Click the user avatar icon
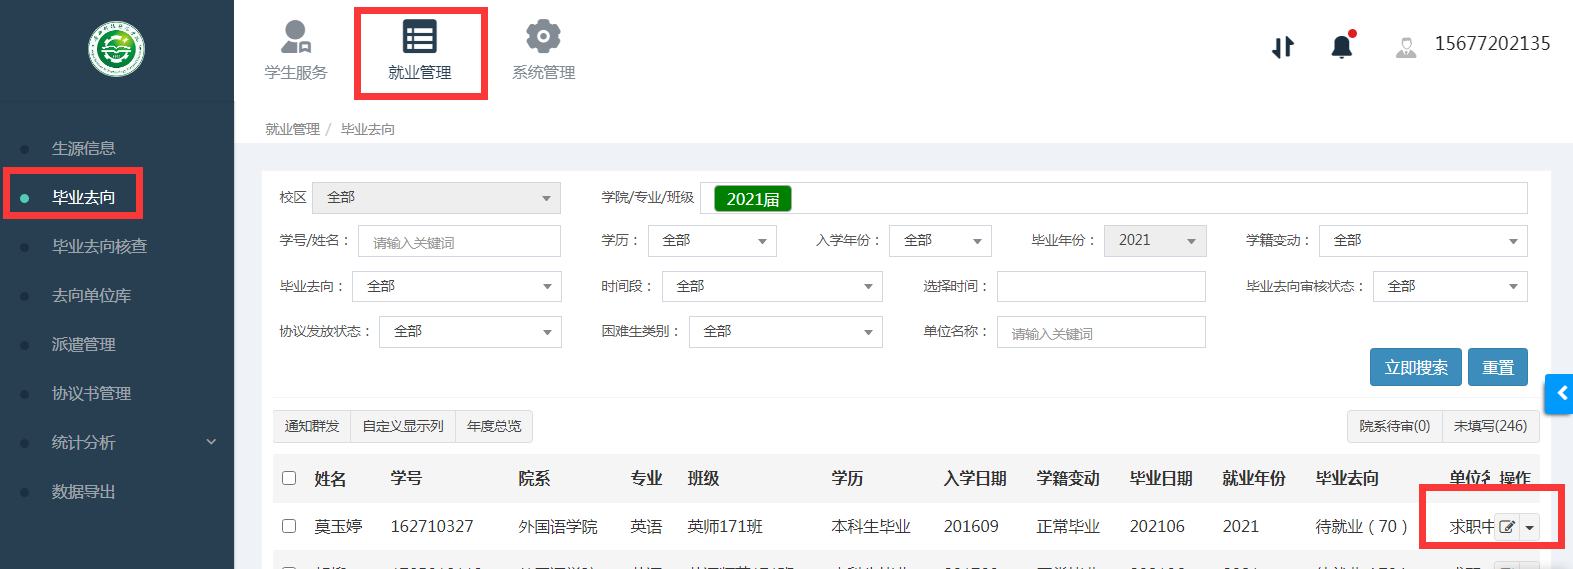The image size is (1573, 569). pyautogui.click(x=1406, y=47)
